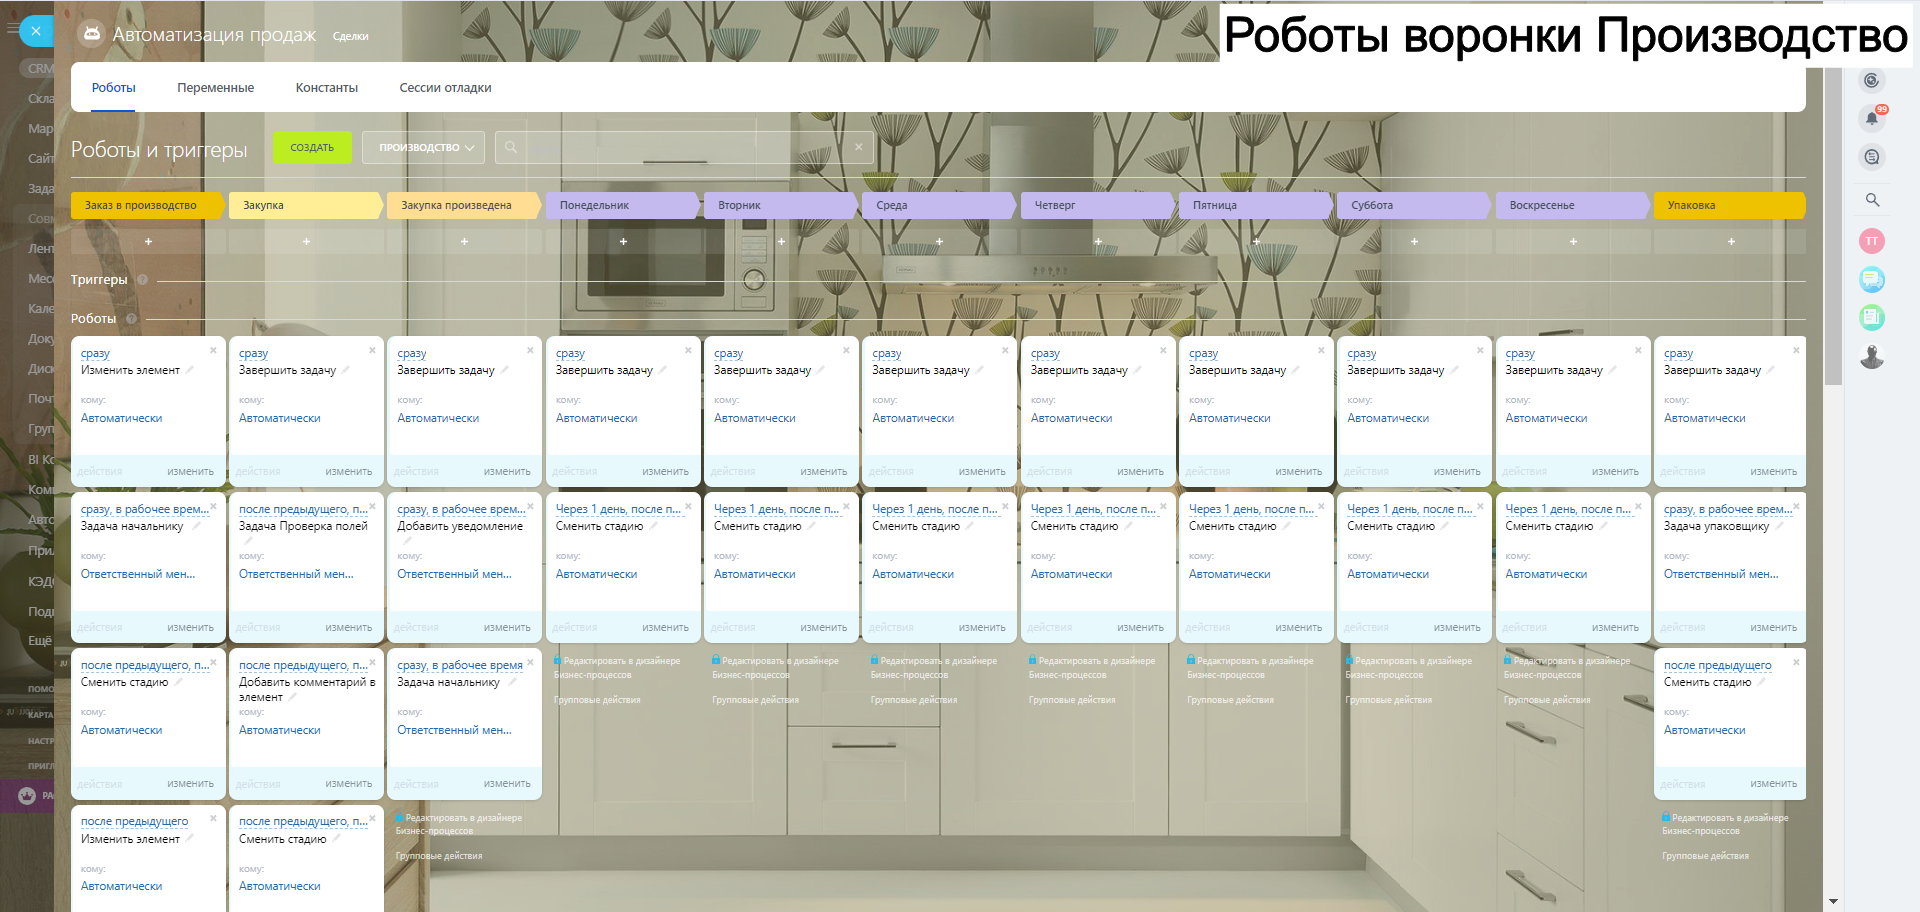
Task: Open the search magnifier in the right sidebar
Action: [x=1872, y=200]
